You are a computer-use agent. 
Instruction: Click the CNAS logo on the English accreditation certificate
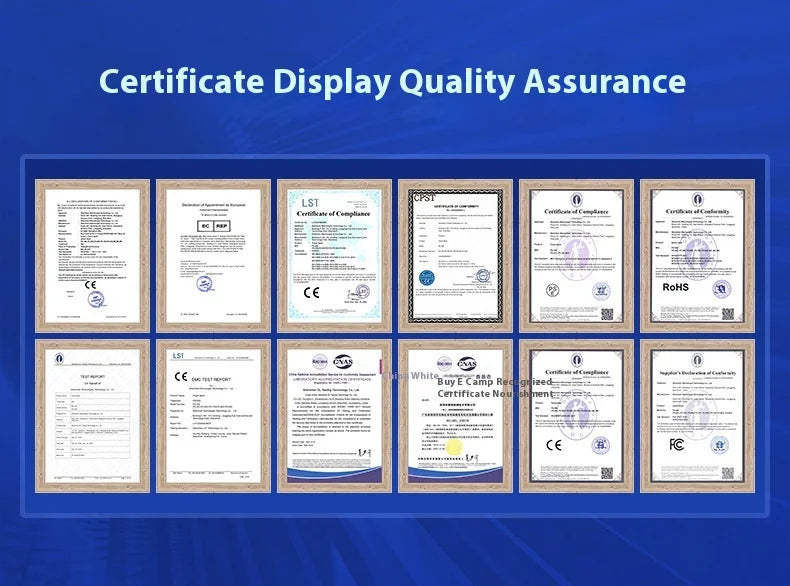343,362
